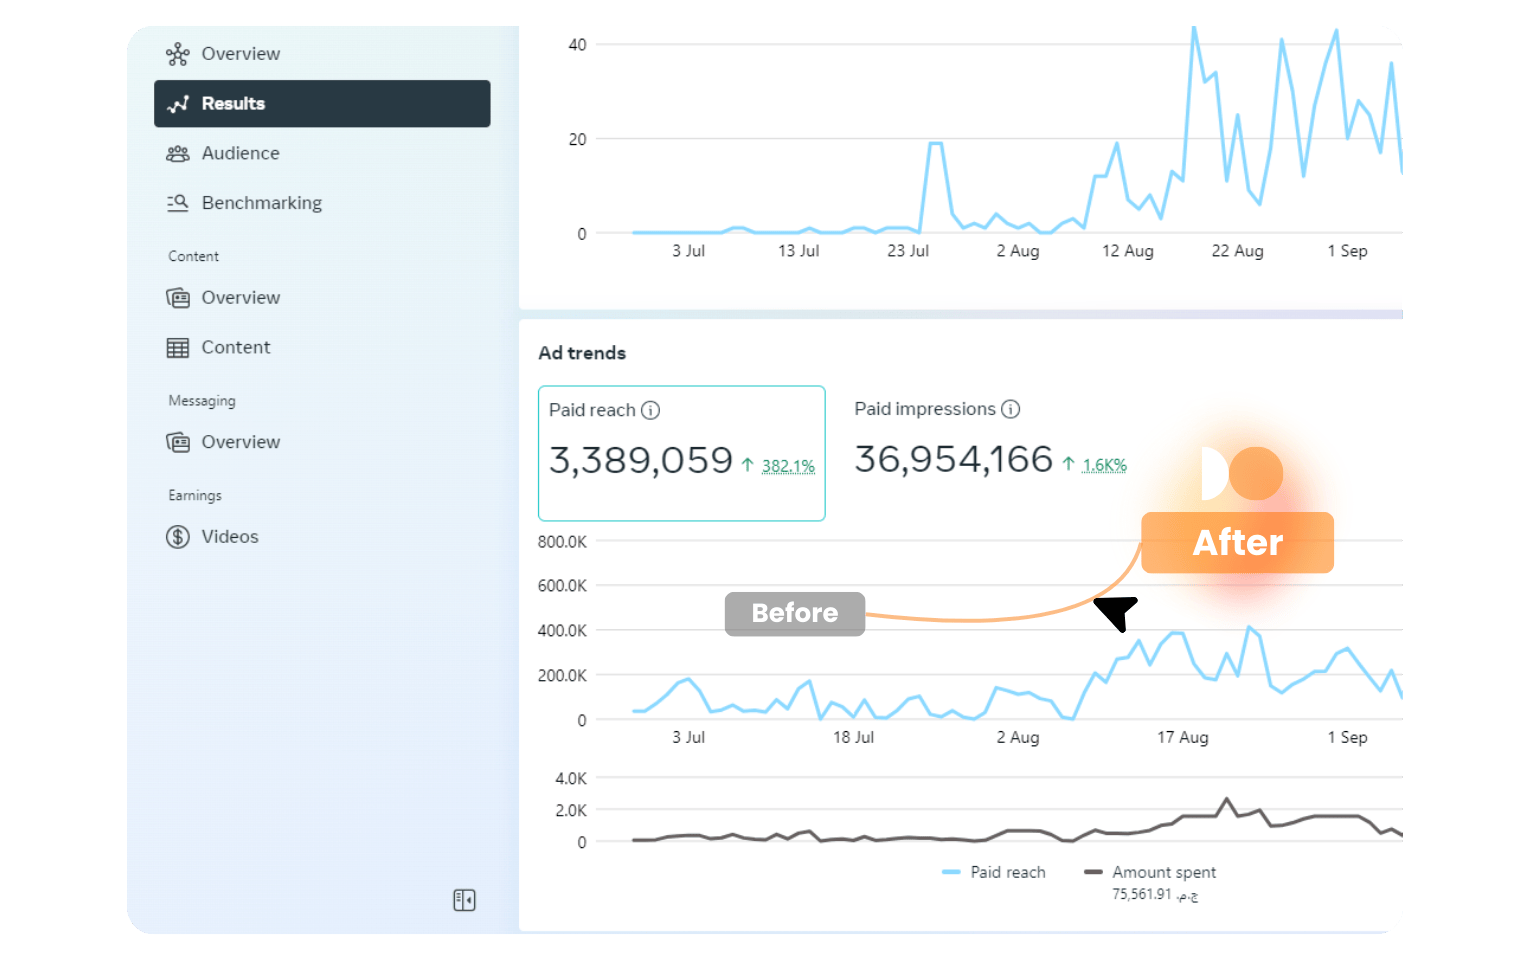Click the Results trend-line icon
Screen dimensions: 1530x960
click(178, 104)
